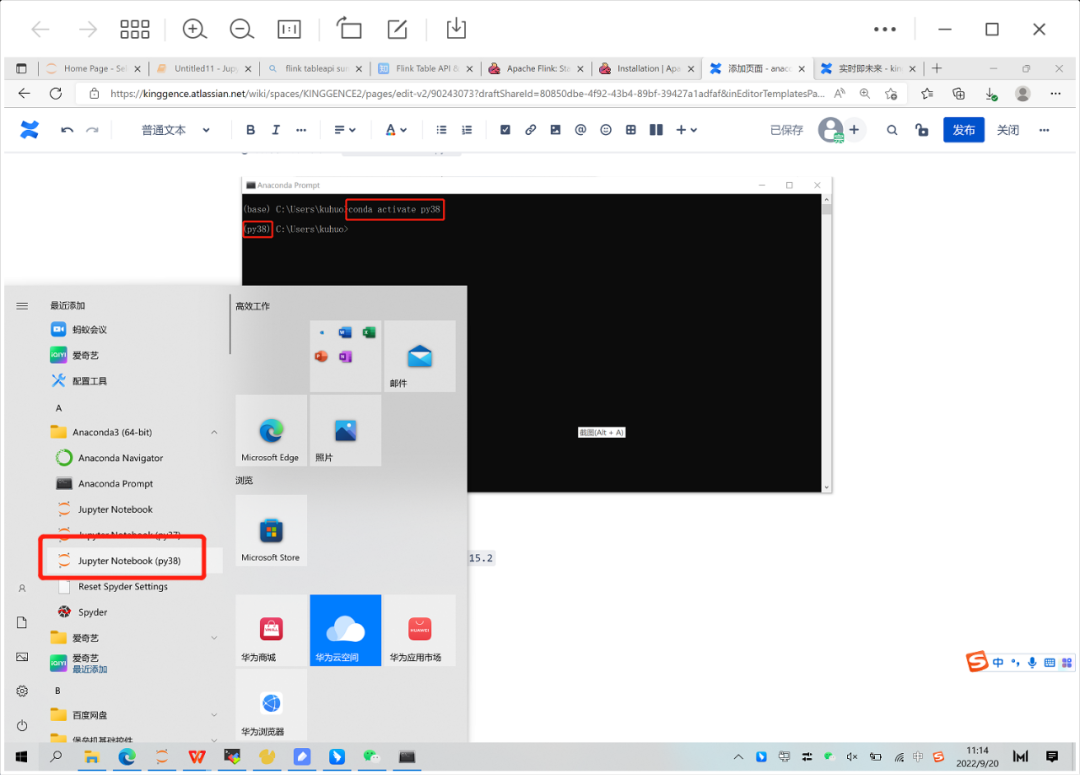Switch to the Untitled11 Jupyter tab
The width and height of the screenshot is (1080, 775).
[203, 68]
